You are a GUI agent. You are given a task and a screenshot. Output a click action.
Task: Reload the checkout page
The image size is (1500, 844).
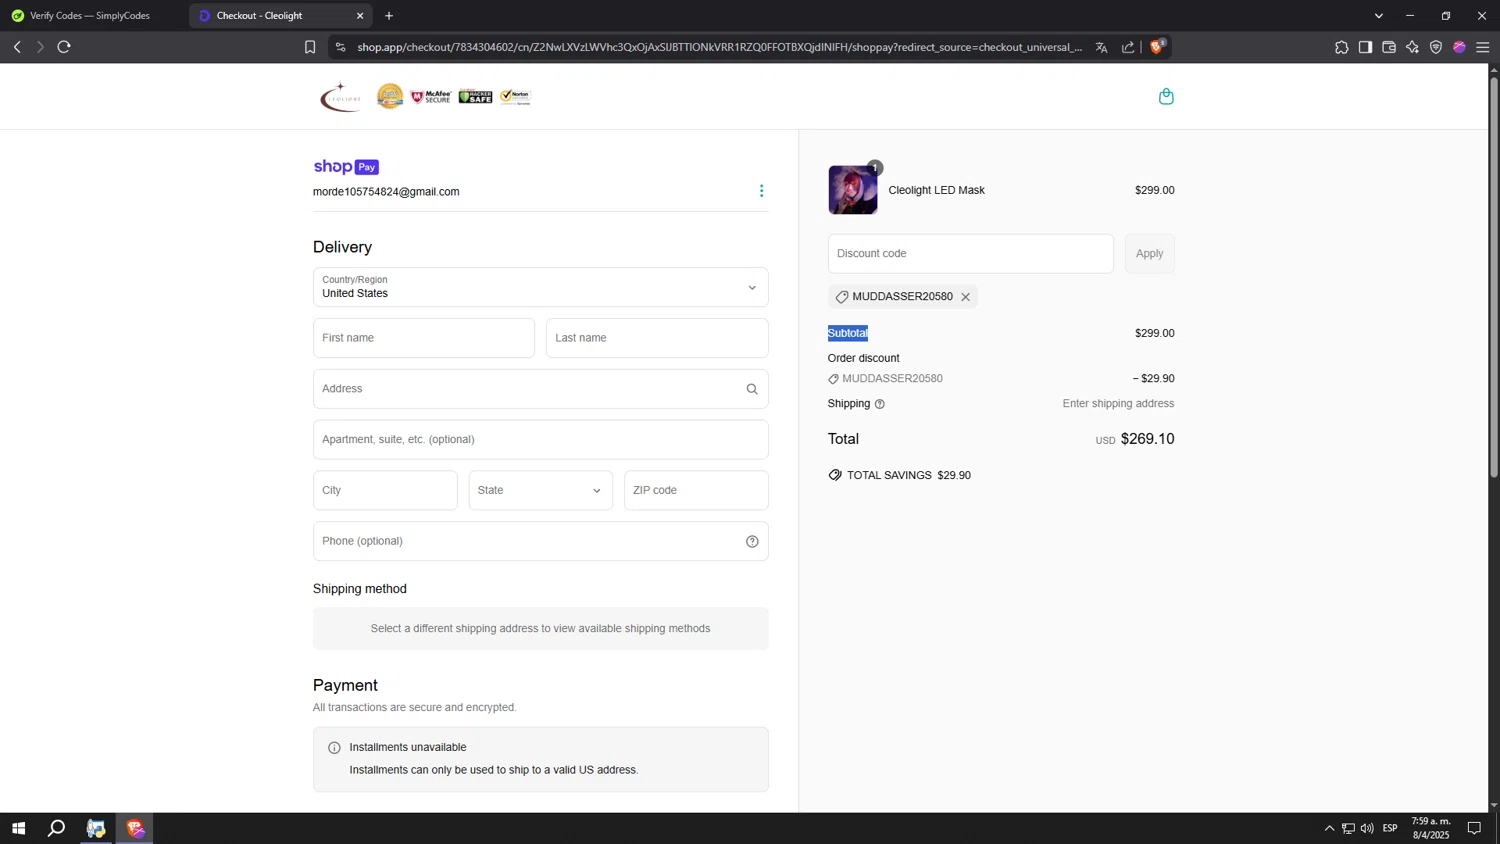(64, 47)
